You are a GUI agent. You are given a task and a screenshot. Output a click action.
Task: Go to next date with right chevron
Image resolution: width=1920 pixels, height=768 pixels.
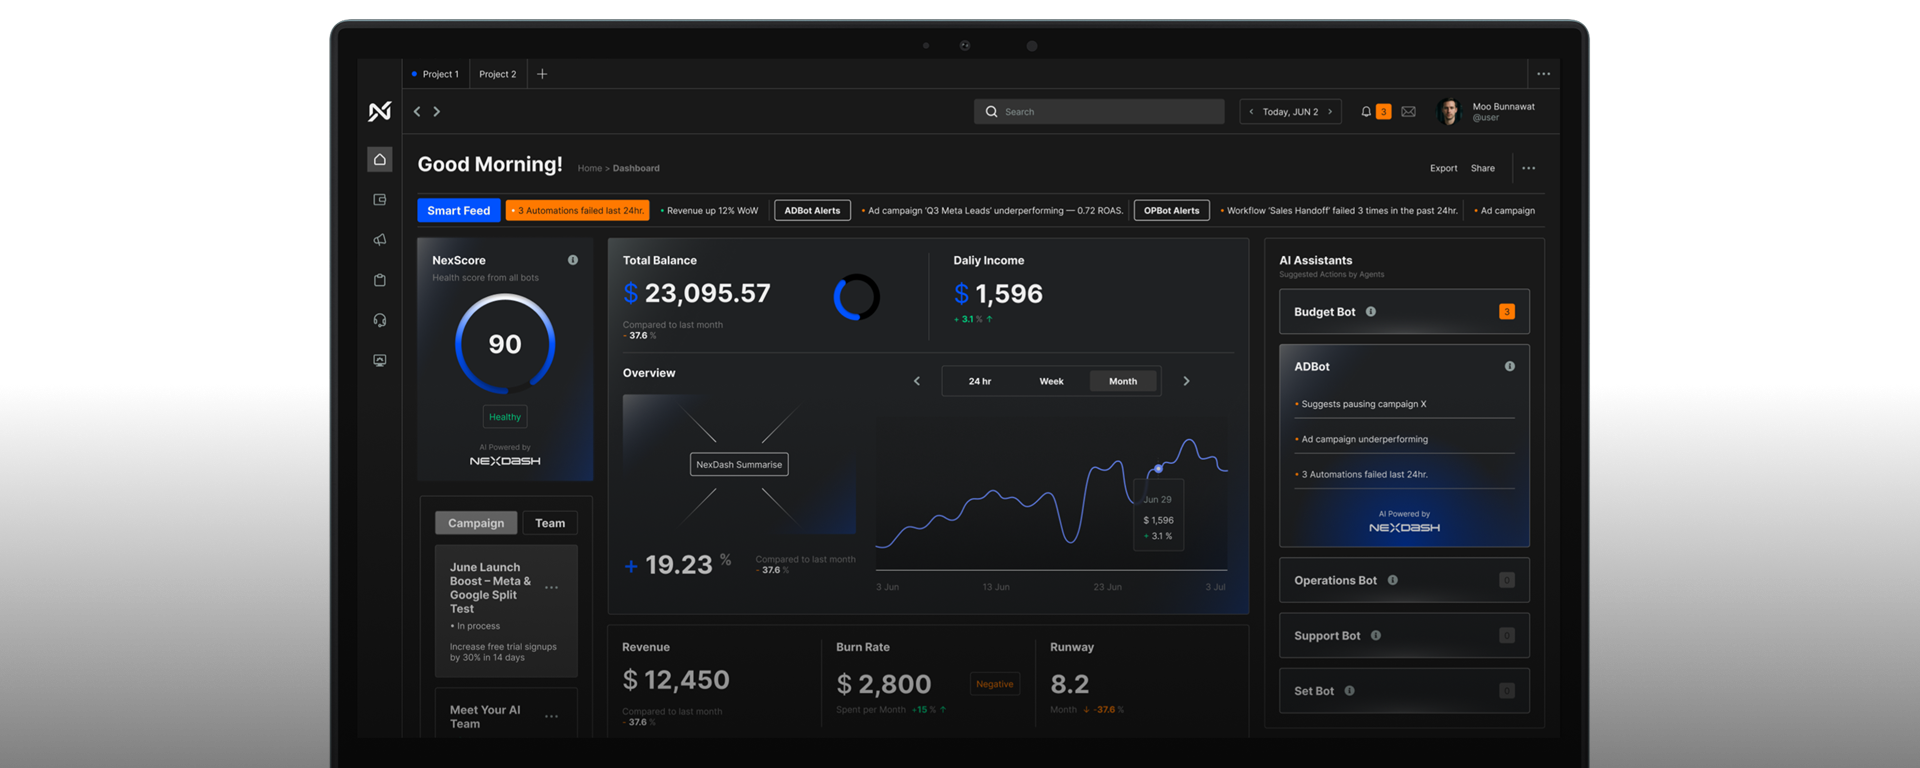1330,112
